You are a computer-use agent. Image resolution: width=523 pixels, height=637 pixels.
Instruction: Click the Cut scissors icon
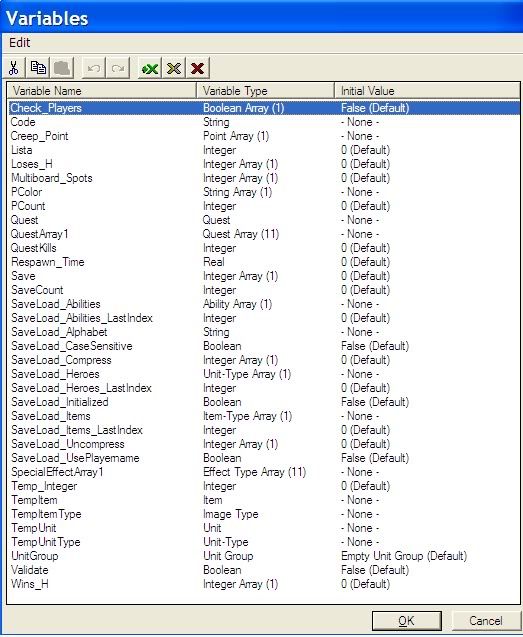(x=14, y=68)
